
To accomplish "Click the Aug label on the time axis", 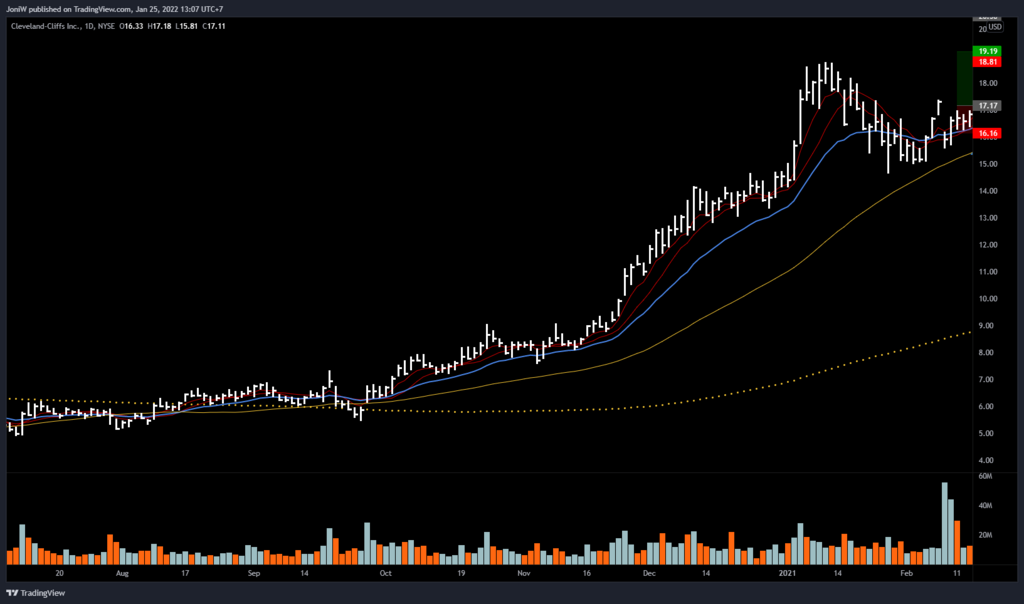I will (x=122, y=575).
